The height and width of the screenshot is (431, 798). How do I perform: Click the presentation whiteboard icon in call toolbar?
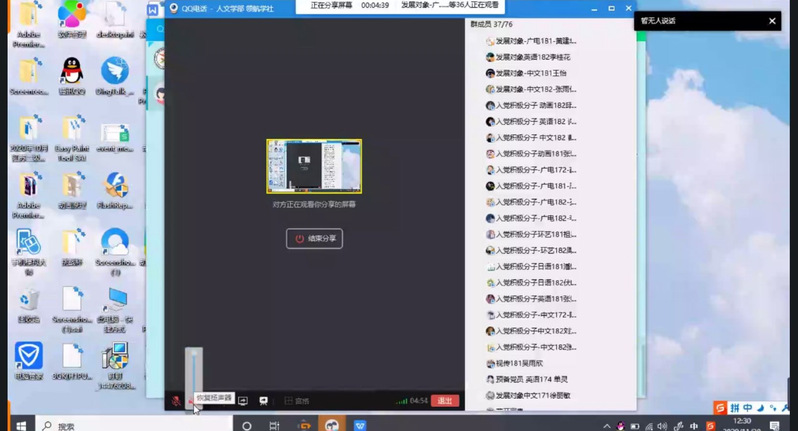pyautogui.click(x=264, y=400)
